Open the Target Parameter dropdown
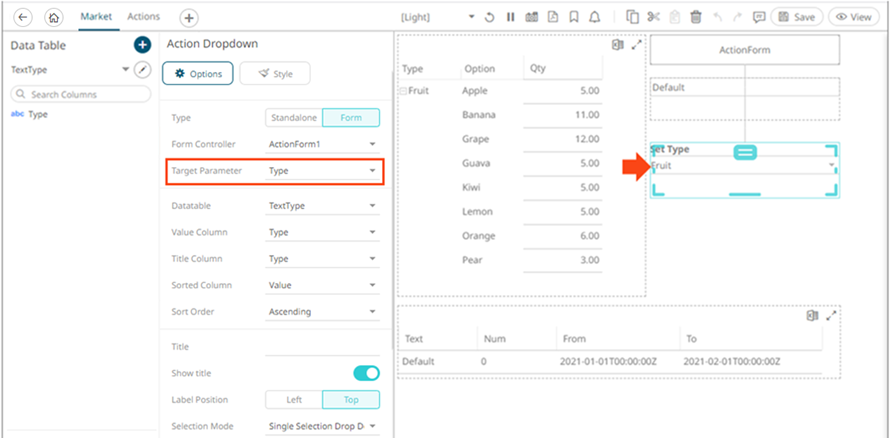Screen dimensions: 891x438 [323, 172]
